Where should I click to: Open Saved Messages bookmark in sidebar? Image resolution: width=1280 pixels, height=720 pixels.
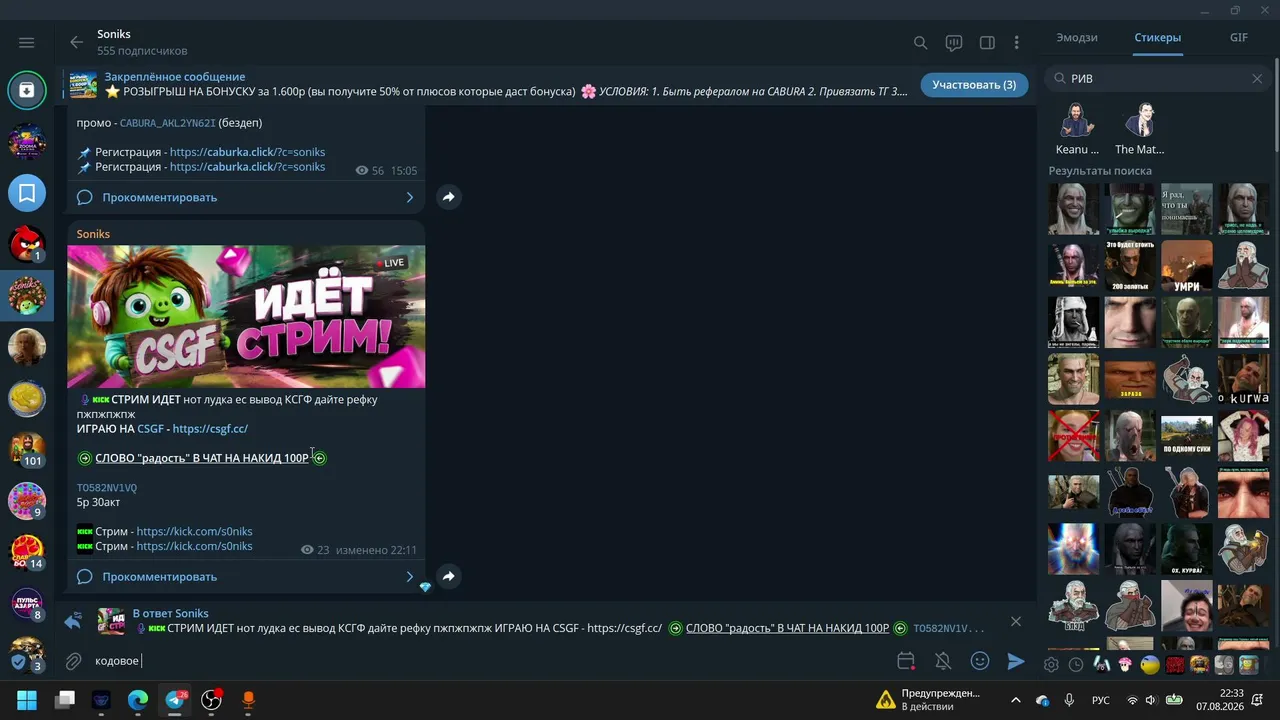pyautogui.click(x=27, y=193)
